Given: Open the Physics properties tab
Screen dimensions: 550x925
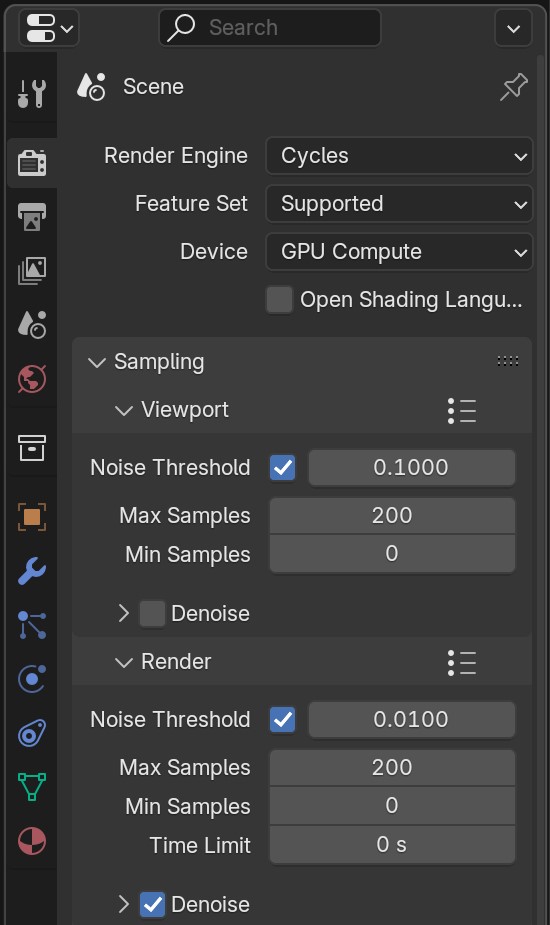Looking at the screenshot, I should (32, 679).
